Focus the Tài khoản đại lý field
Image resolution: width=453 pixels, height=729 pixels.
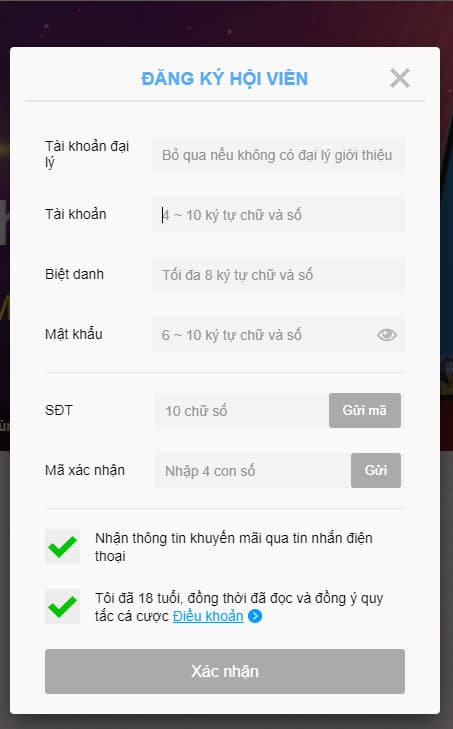278,154
